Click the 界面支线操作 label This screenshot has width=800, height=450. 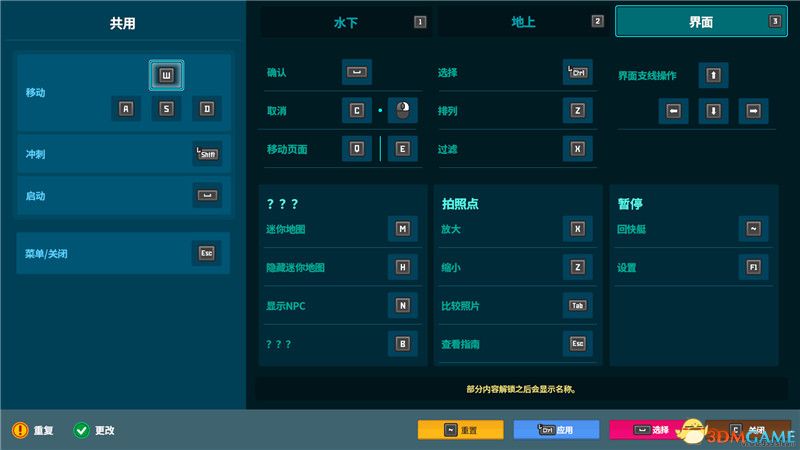[x=647, y=76]
